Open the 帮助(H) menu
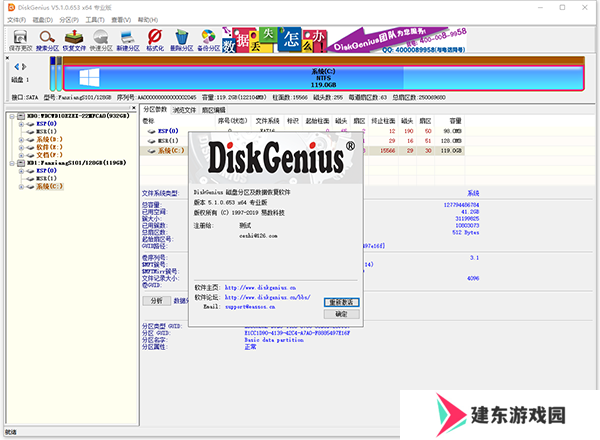The height and width of the screenshot is (440, 600). click(x=148, y=20)
